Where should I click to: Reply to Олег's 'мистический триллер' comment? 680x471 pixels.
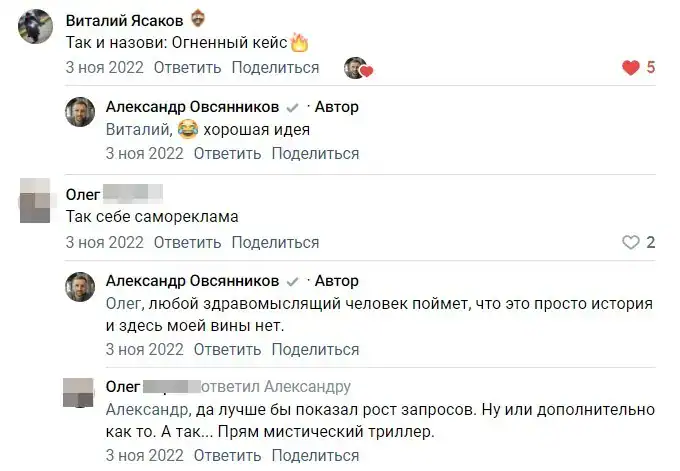227,456
